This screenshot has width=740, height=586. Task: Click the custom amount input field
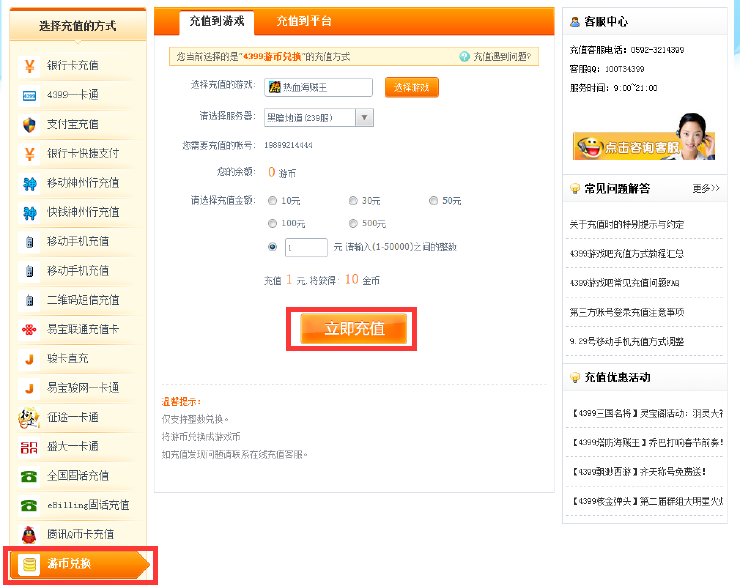[x=306, y=247]
